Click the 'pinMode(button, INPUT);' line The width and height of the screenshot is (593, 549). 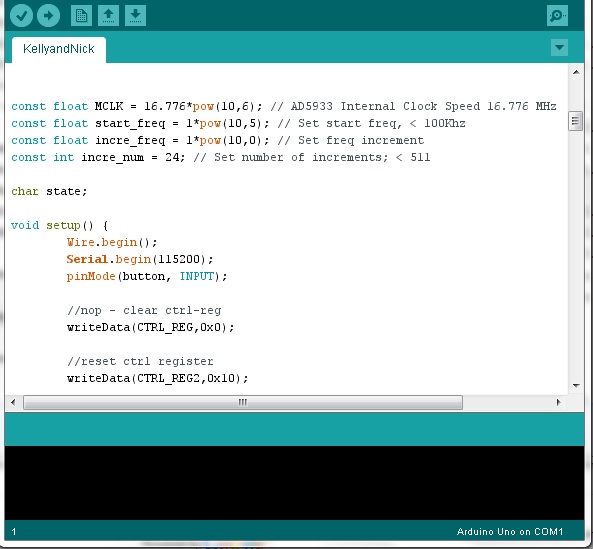(x=147, y=276)
